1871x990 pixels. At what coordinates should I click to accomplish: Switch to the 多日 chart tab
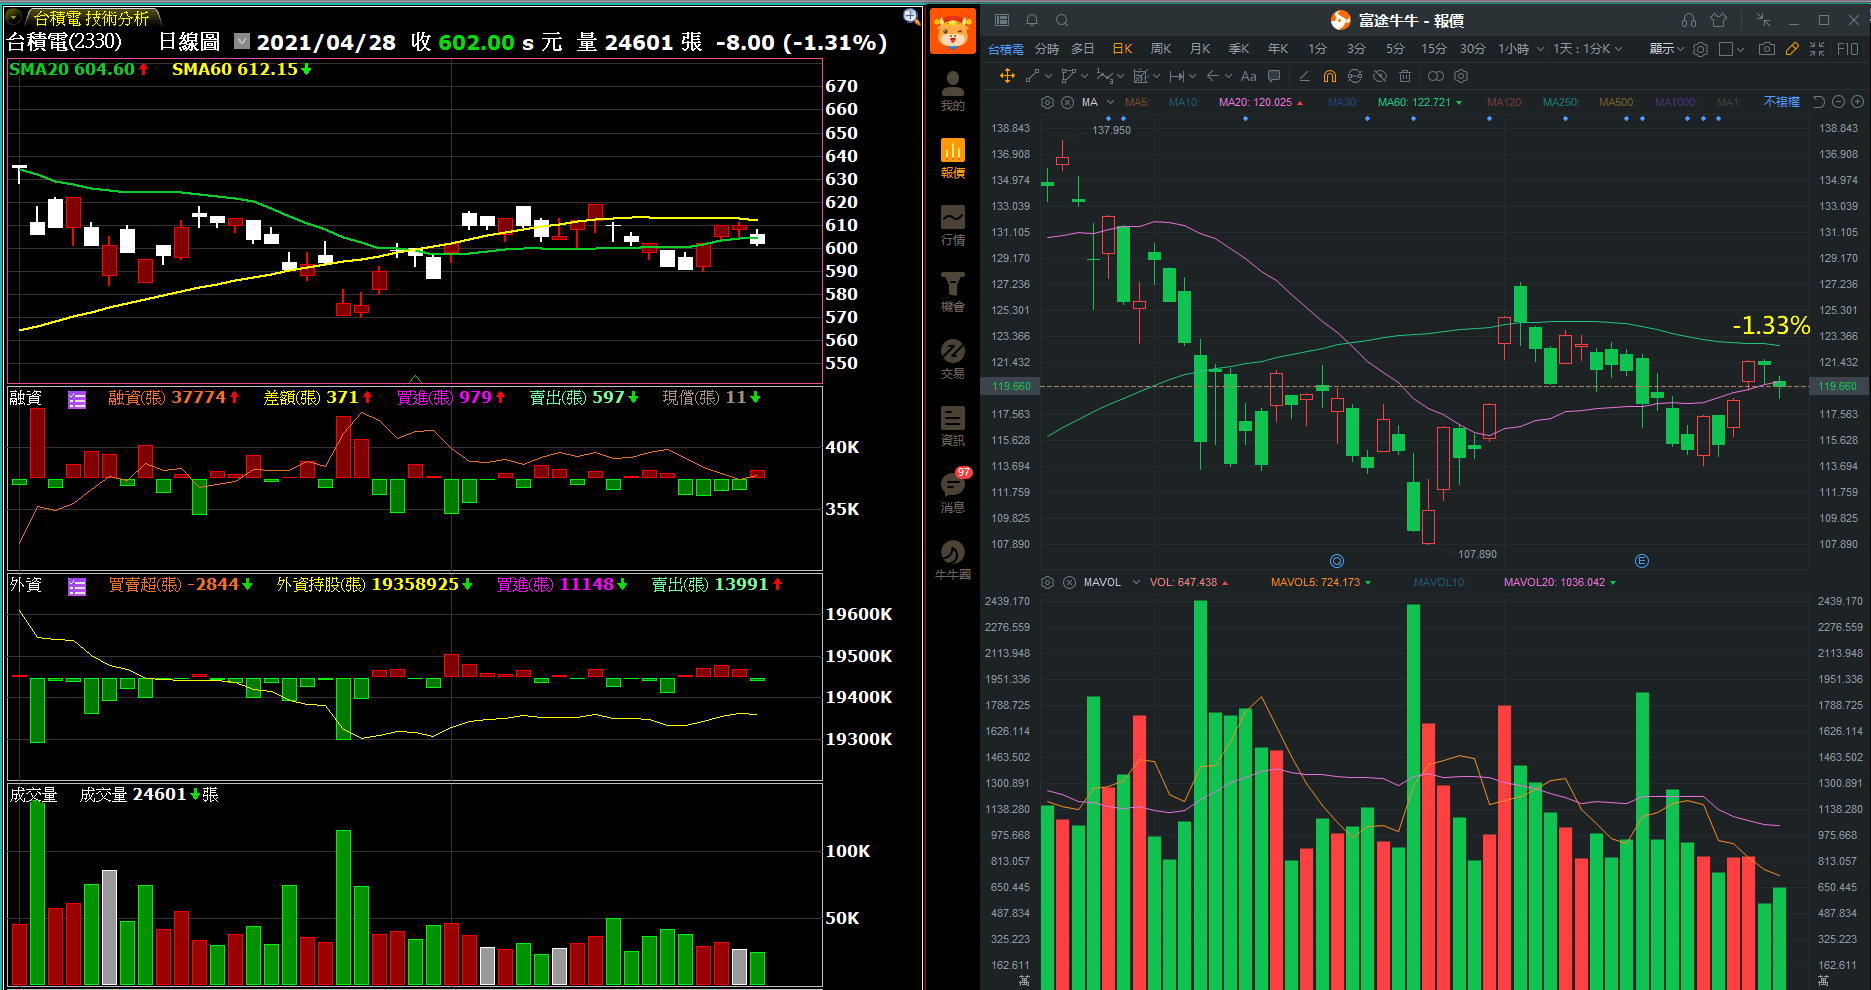coord(1083,49)
